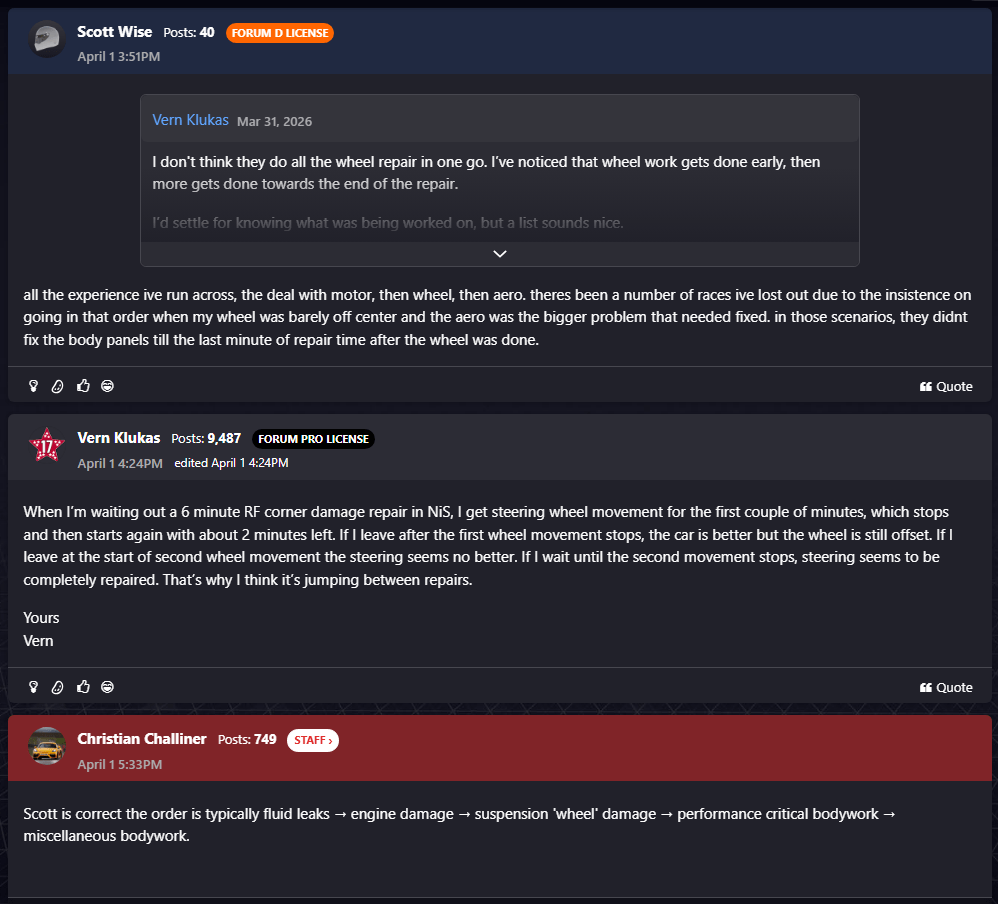Open Vern Klukas link in quoted post

coord(190,120)
